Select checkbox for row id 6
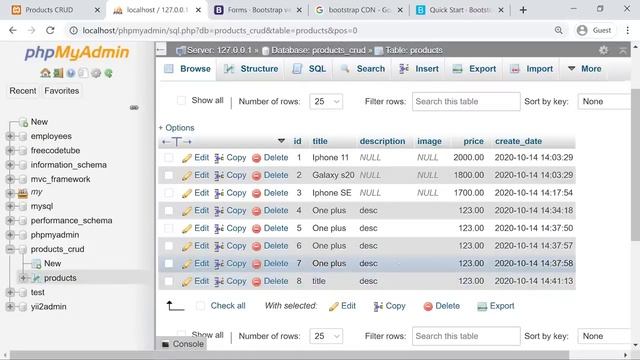 pyautogui.click(x=169, y=246)
